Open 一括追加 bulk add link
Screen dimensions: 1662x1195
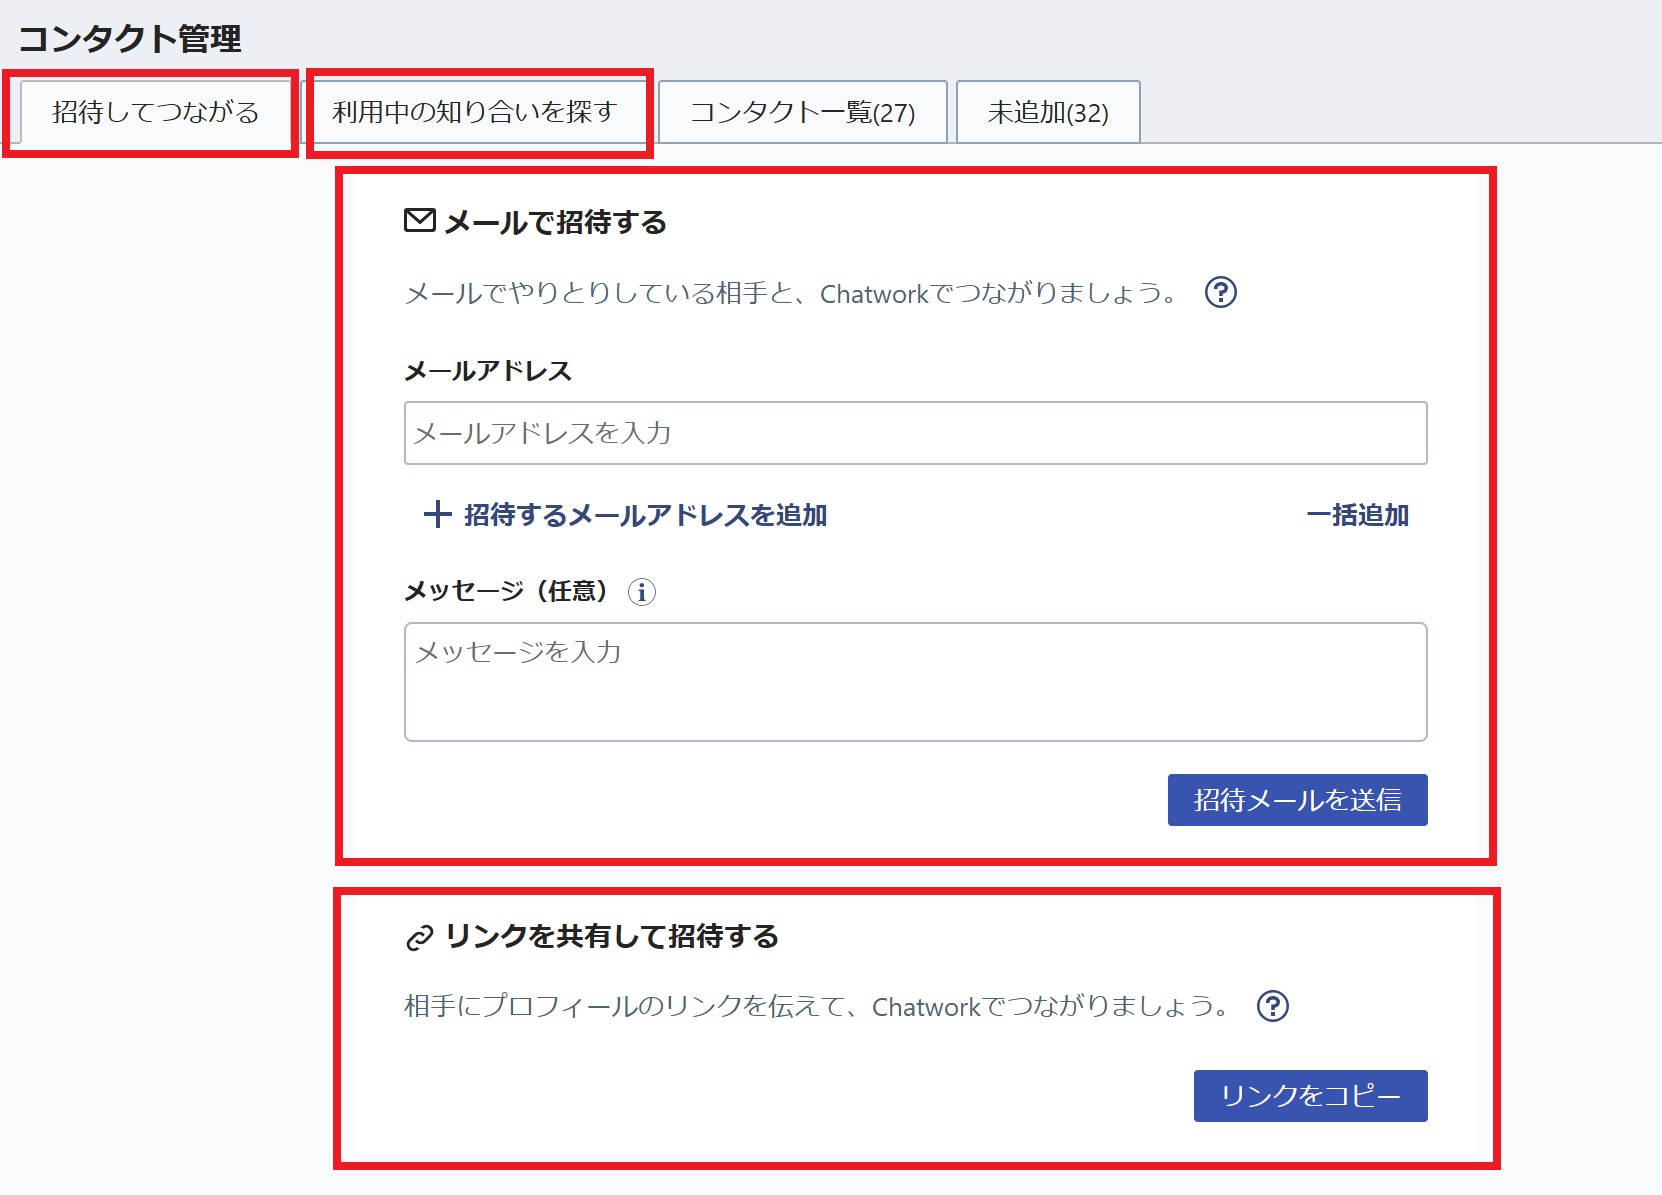pos(1357,515)
